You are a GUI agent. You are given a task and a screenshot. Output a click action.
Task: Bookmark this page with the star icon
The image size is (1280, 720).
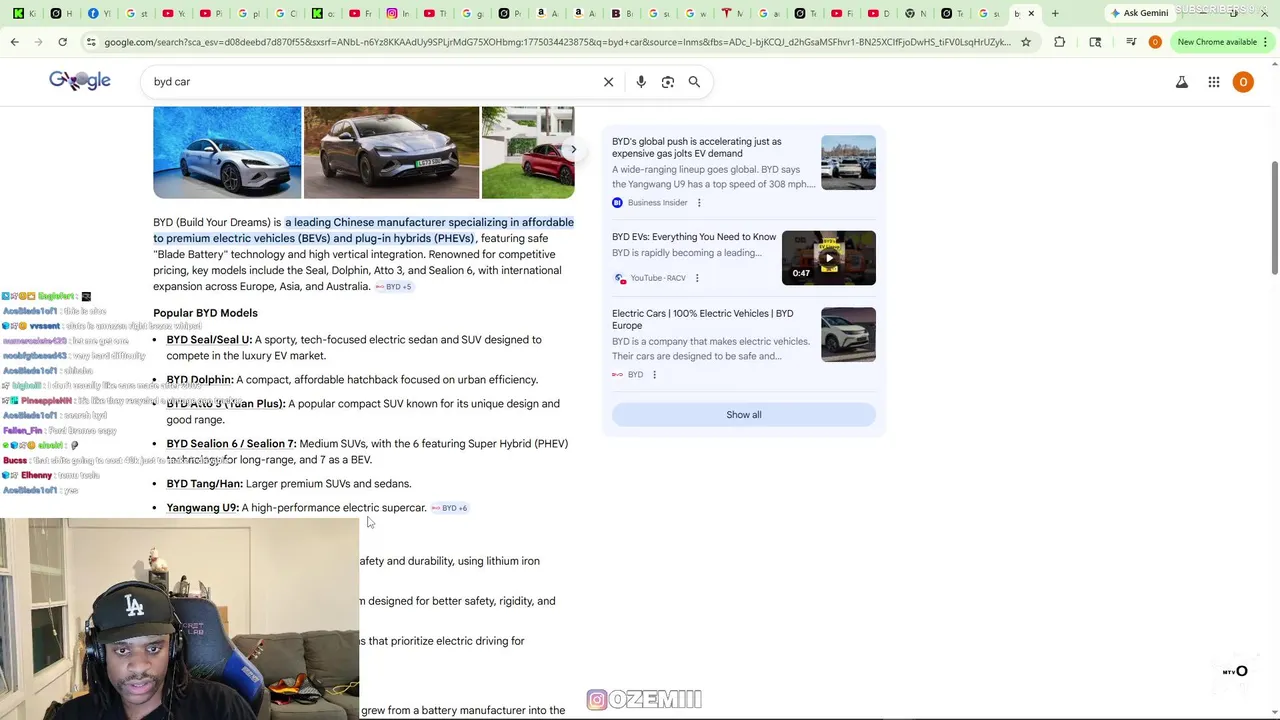[1025, 42]
